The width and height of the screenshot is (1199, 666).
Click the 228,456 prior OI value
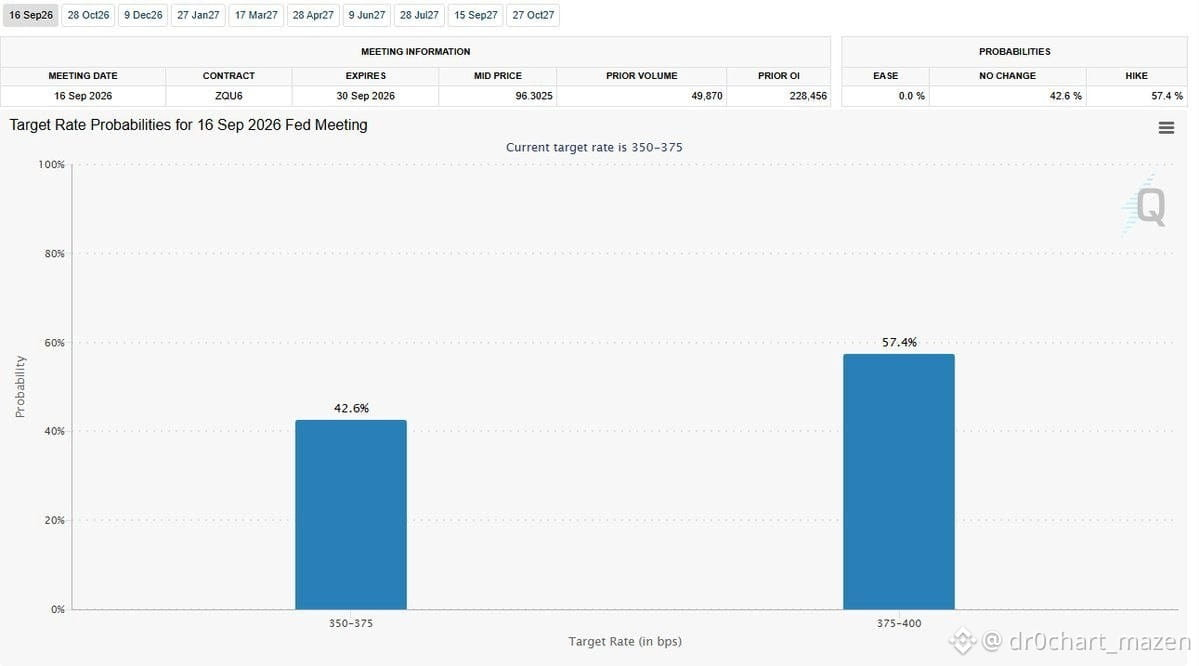click(x=808, y=96)
